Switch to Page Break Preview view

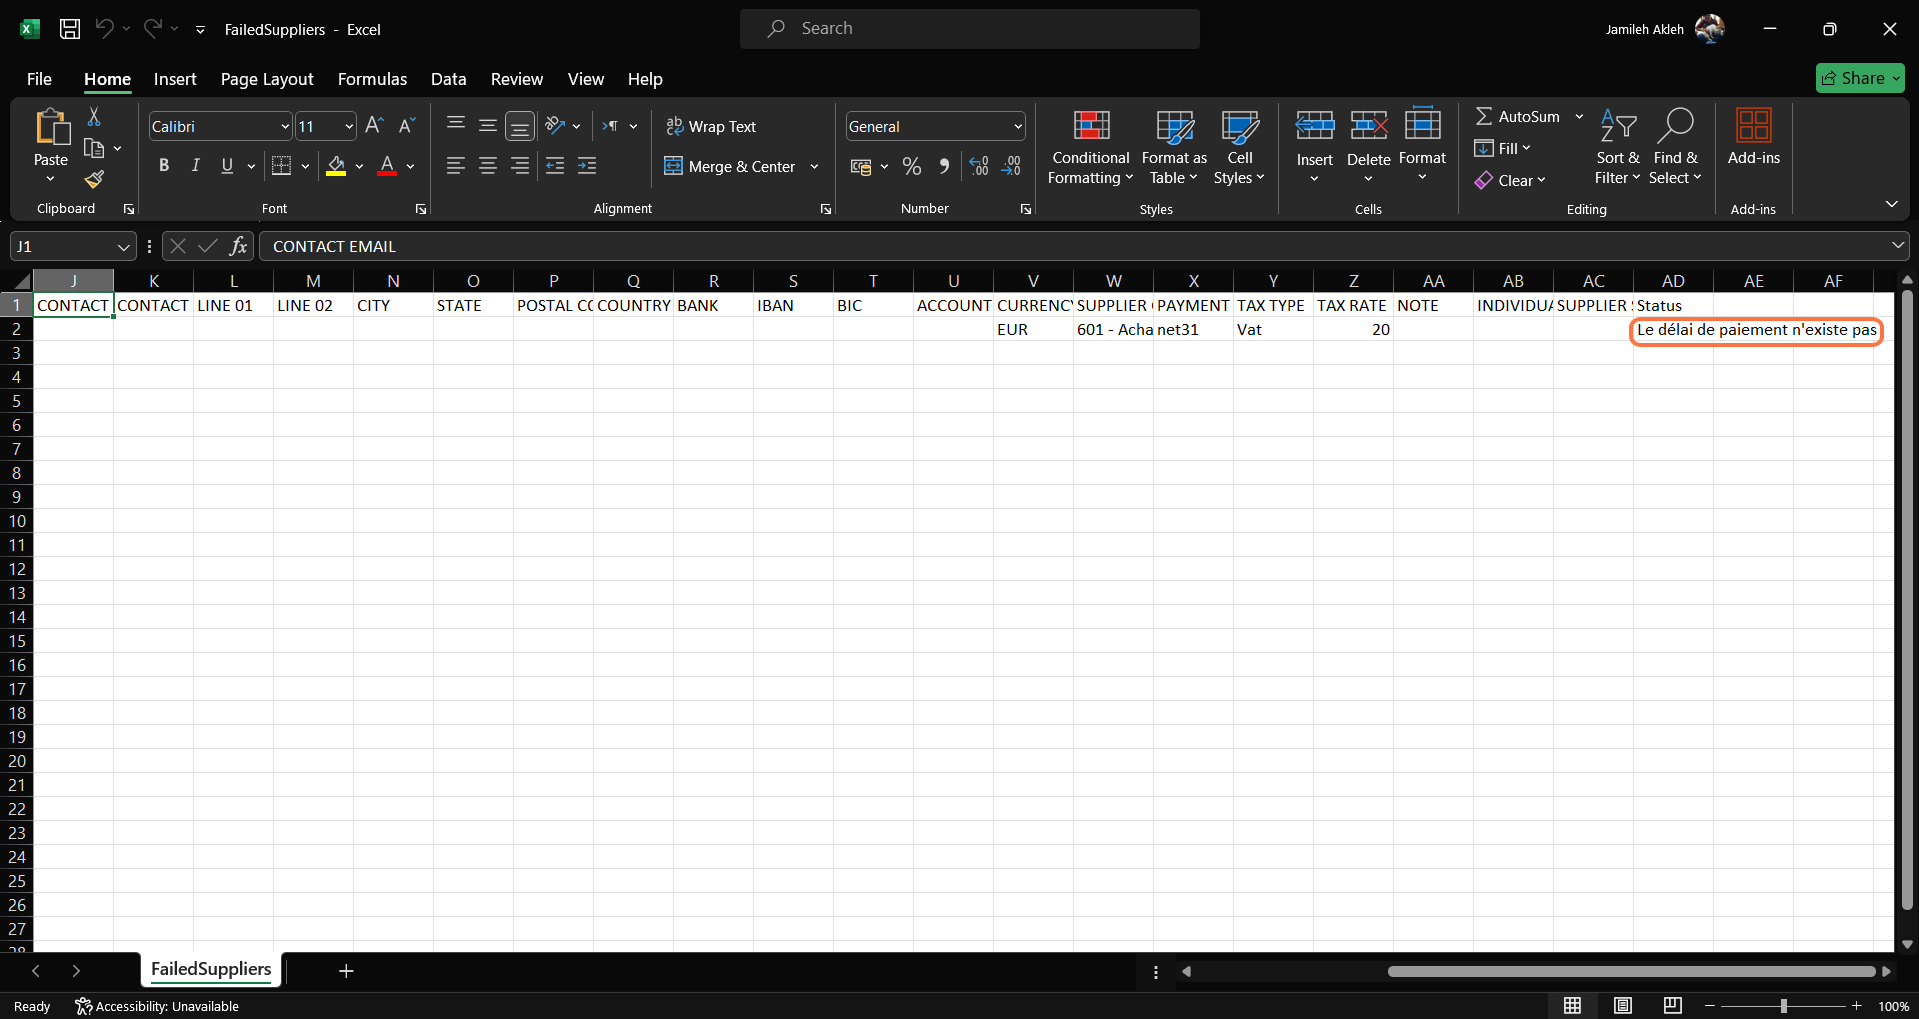1672,1005
